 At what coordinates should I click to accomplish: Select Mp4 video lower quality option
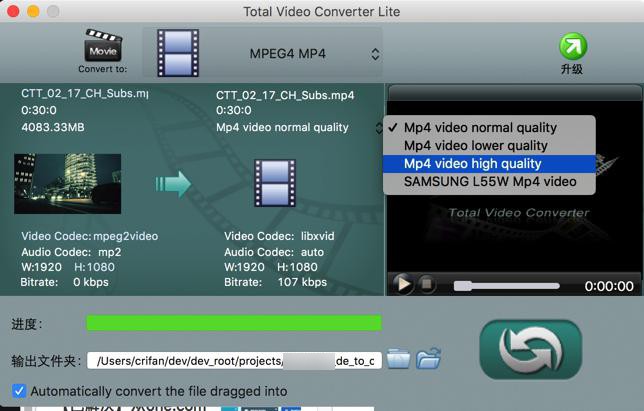[489, 146]
